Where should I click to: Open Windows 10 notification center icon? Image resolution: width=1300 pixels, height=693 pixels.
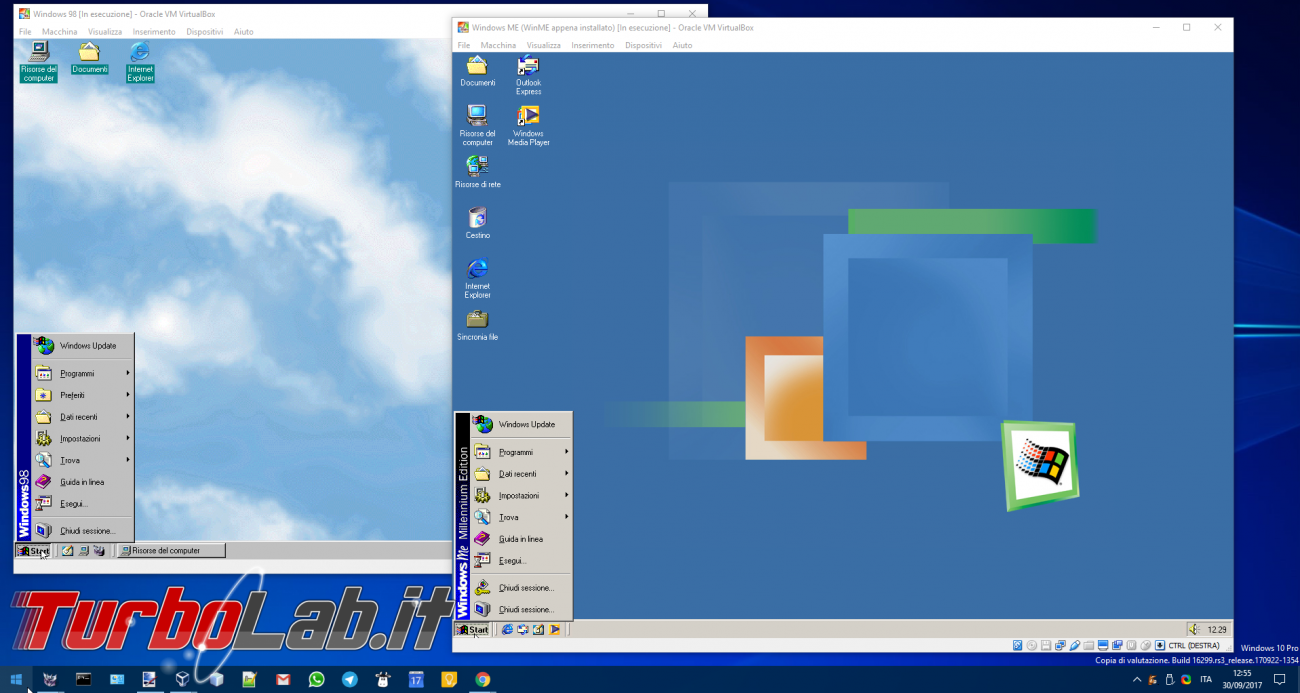pos(1279,680)
